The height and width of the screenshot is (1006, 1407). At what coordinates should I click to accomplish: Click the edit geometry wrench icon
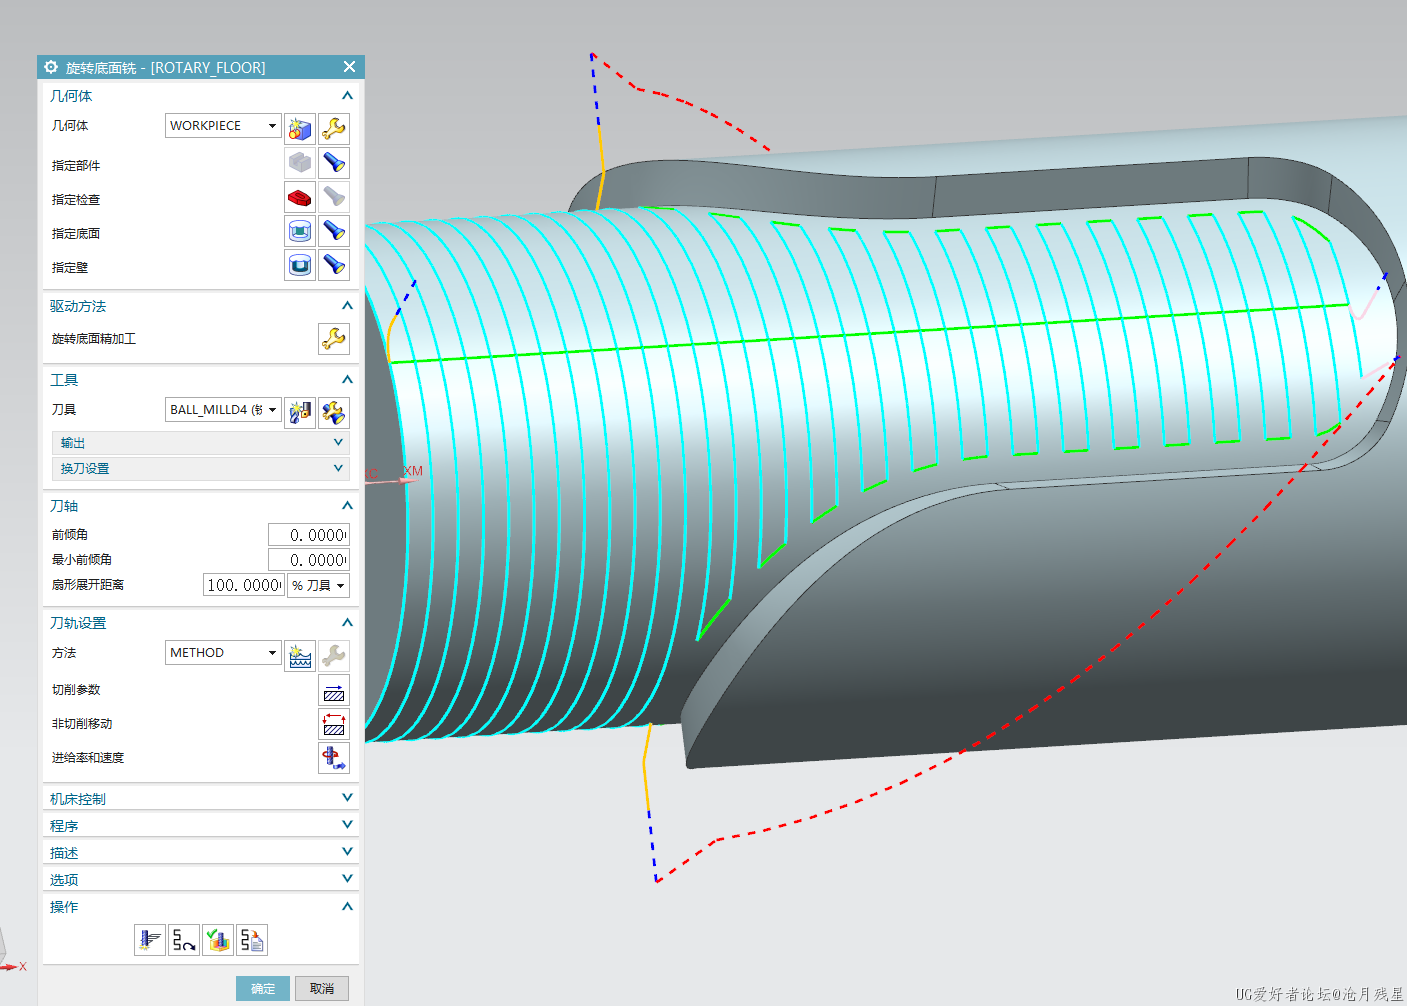pos(334,128)
